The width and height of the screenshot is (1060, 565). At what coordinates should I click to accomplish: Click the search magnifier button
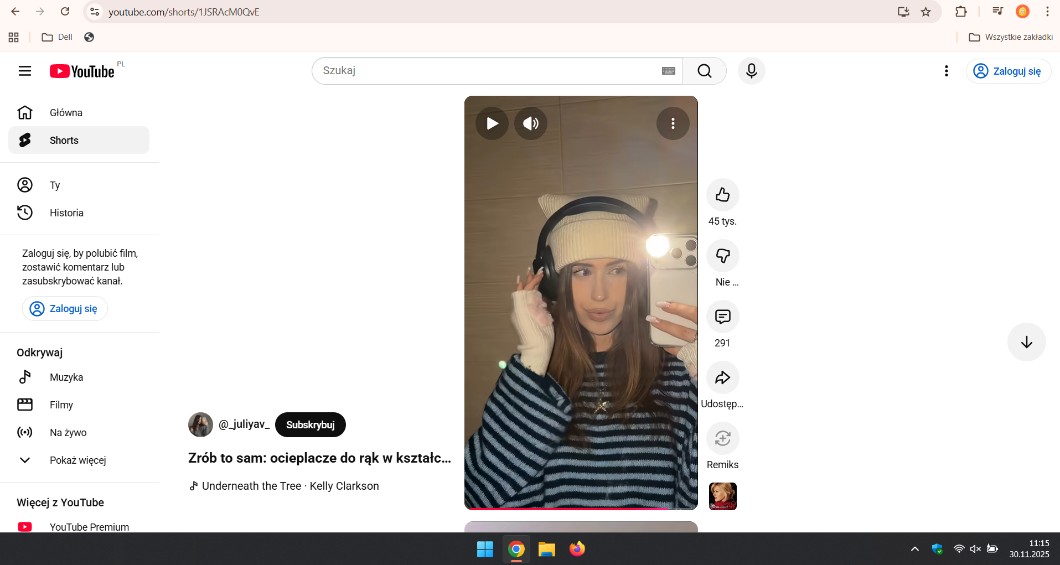click(704, 71)
